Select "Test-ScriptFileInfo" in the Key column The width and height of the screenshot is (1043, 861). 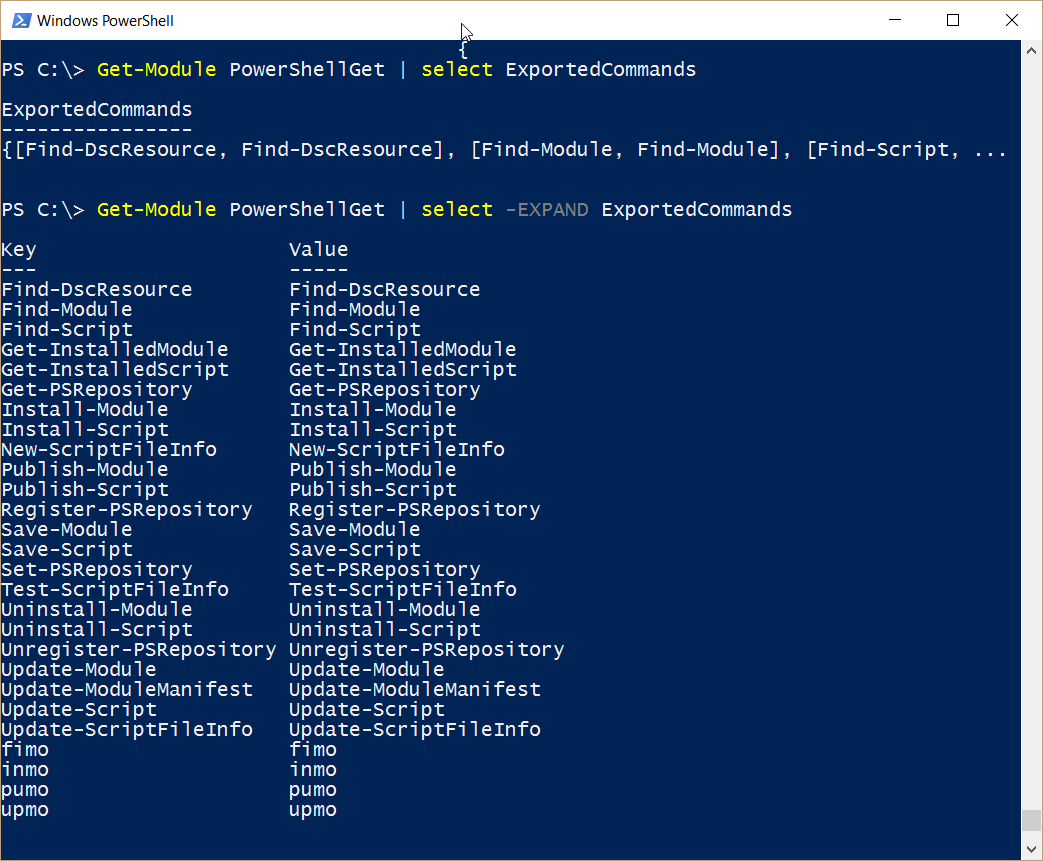114,590
